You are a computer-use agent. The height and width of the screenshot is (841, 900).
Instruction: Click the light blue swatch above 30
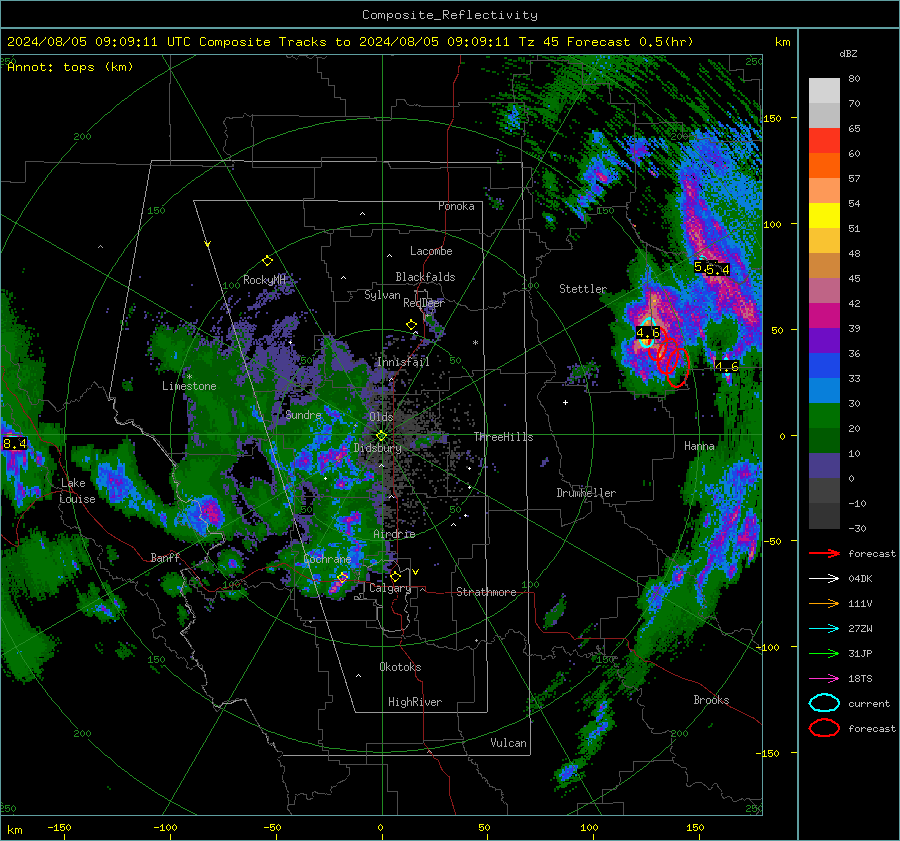824,390
